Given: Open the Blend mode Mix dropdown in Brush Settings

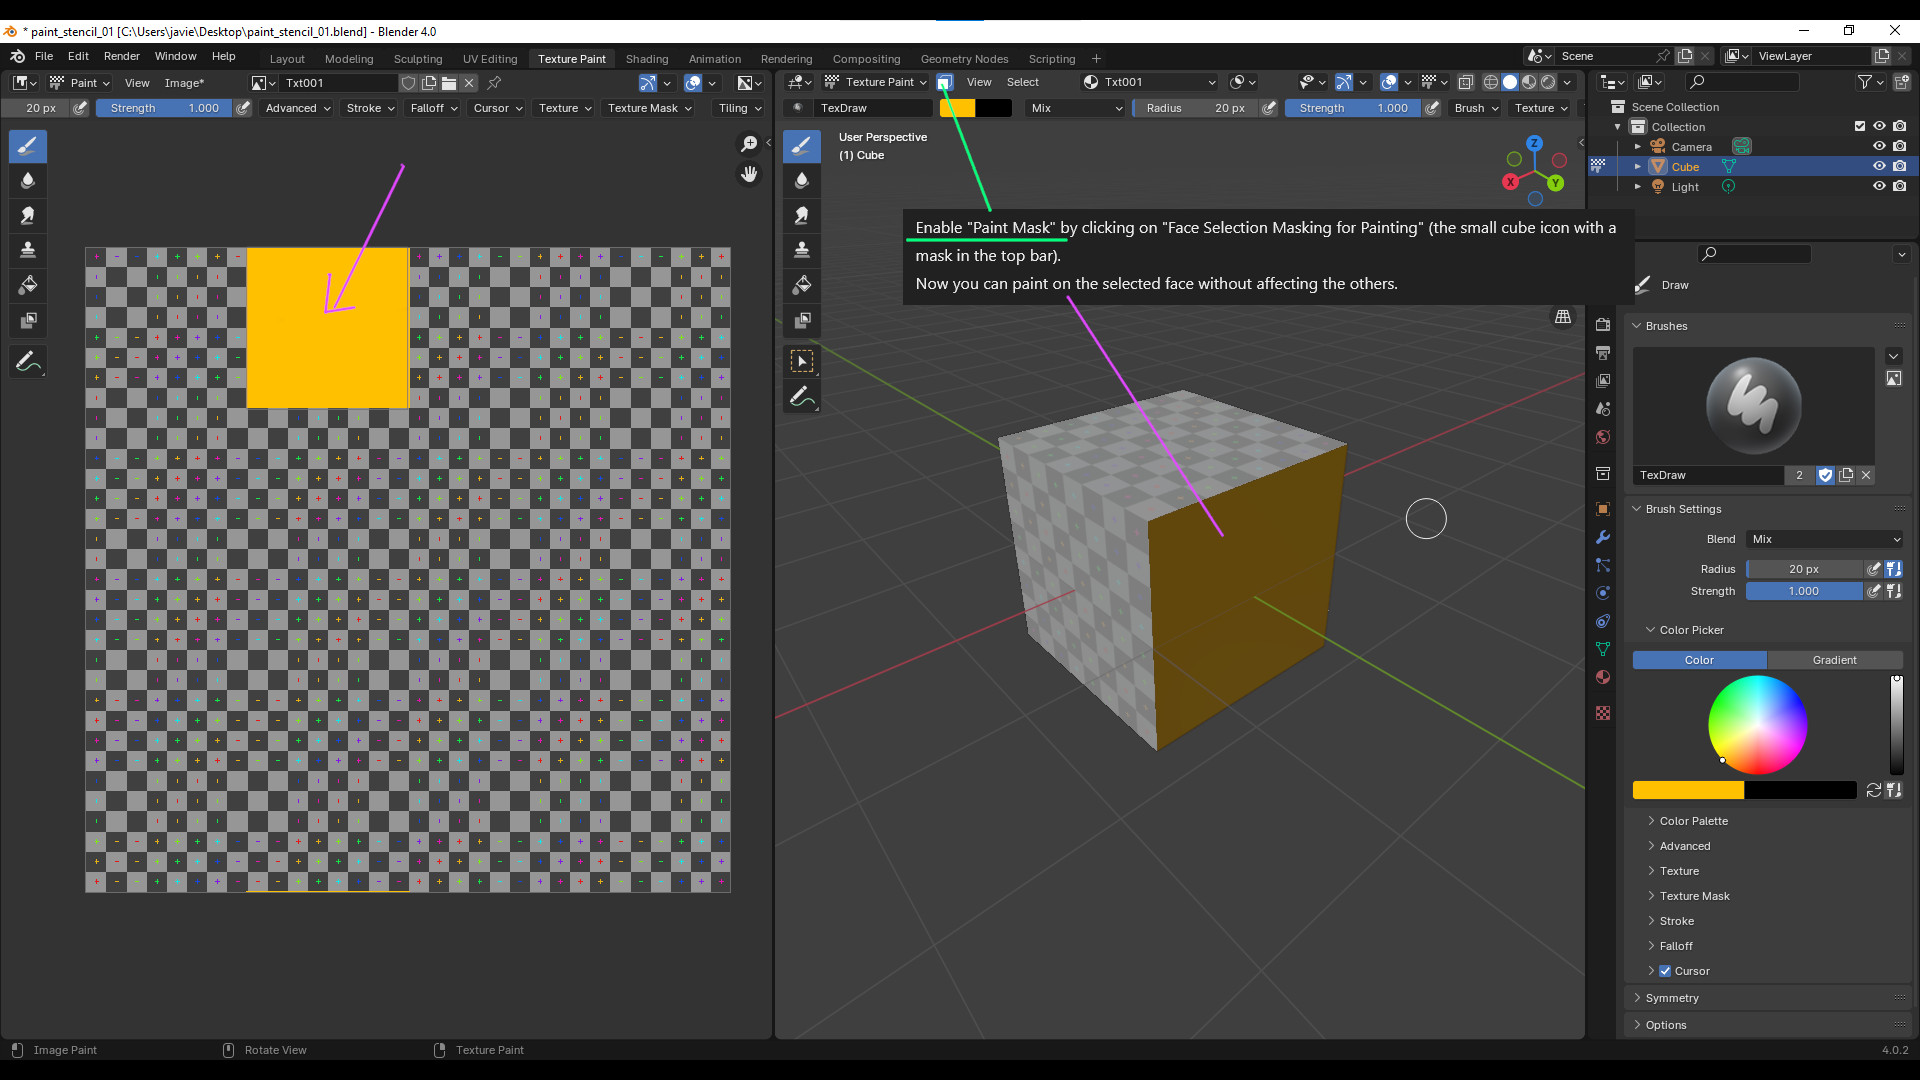Looking at the screenshot, I should coord(1825,539).
